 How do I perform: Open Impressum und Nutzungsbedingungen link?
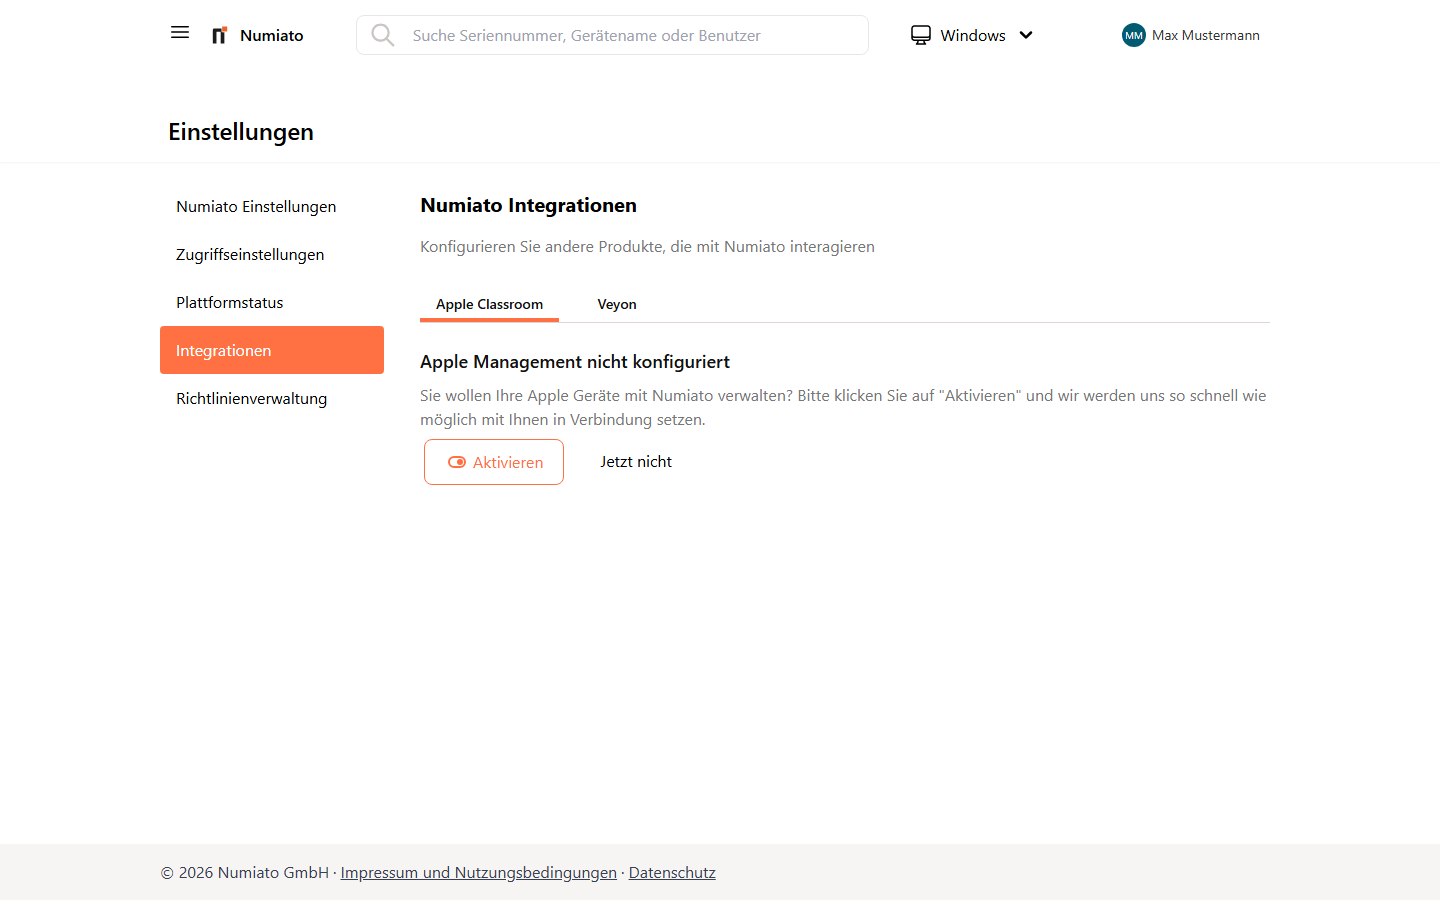pyautogui.click(x=478, y=872)
